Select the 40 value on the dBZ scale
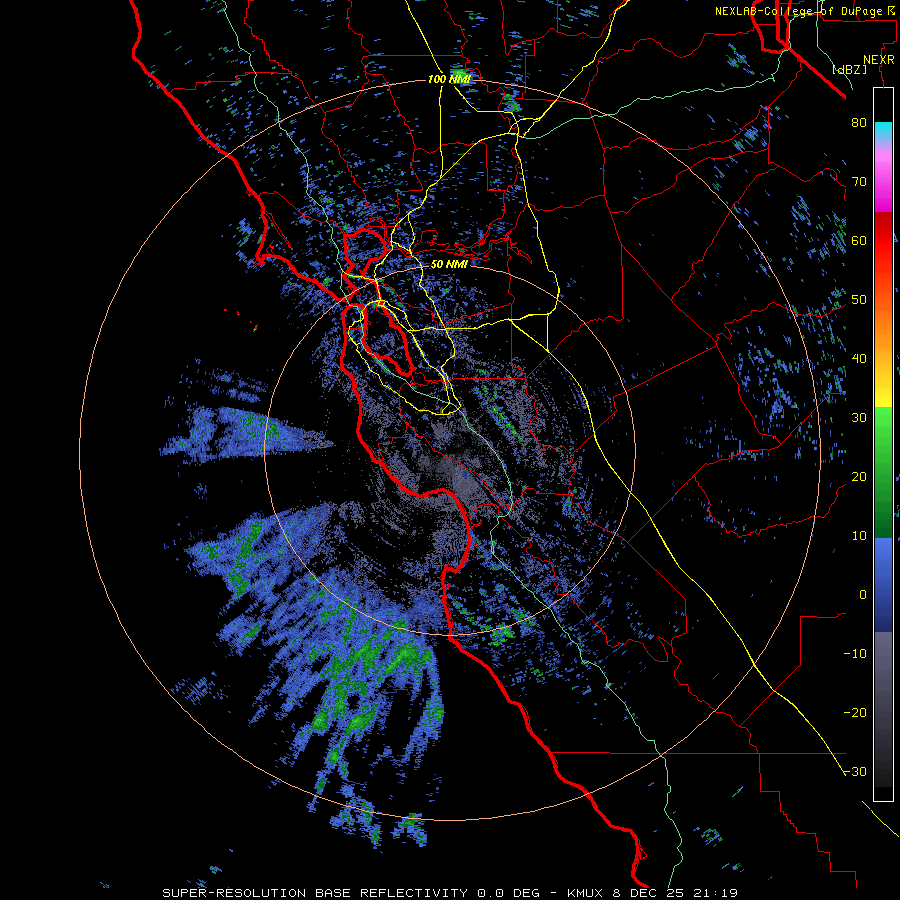The image size is (900, 900). (x=859, y=359)
